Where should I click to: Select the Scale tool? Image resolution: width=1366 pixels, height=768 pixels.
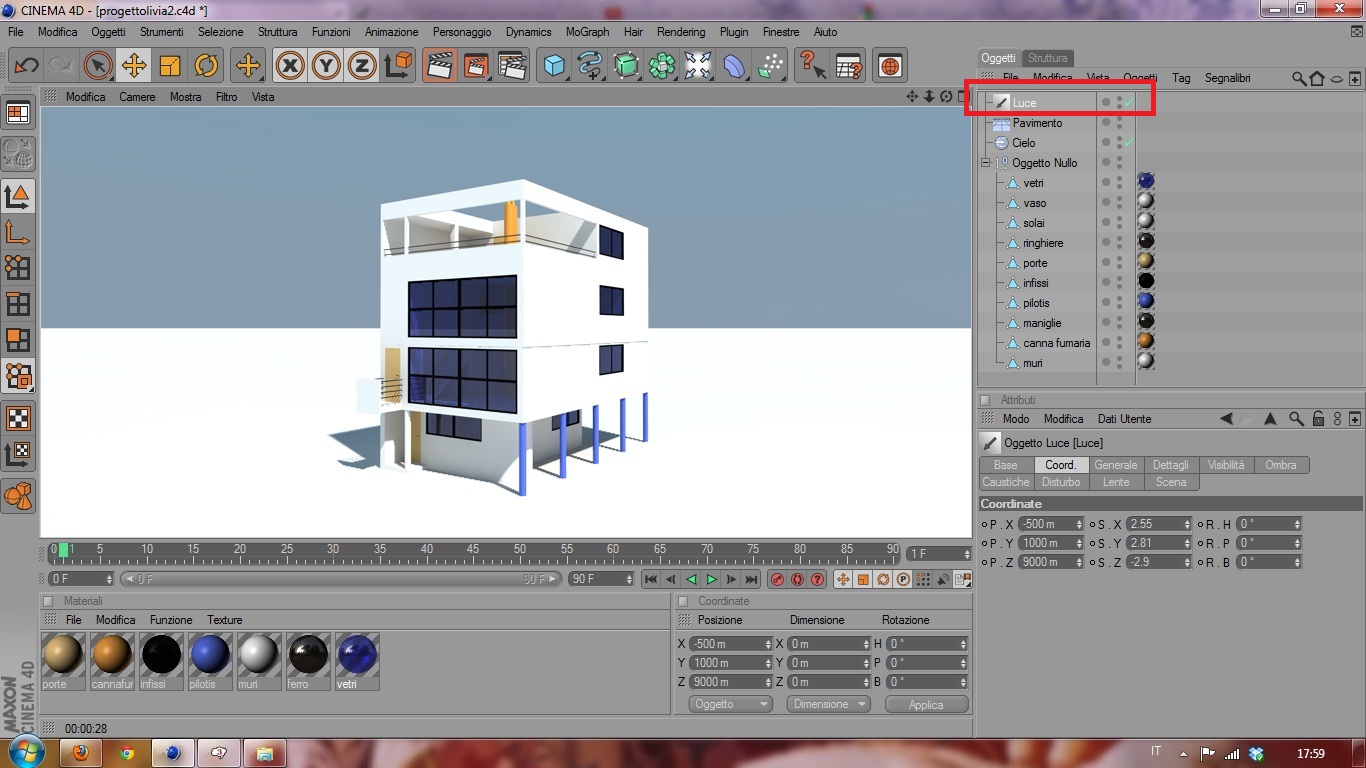[x=170, y=66]
